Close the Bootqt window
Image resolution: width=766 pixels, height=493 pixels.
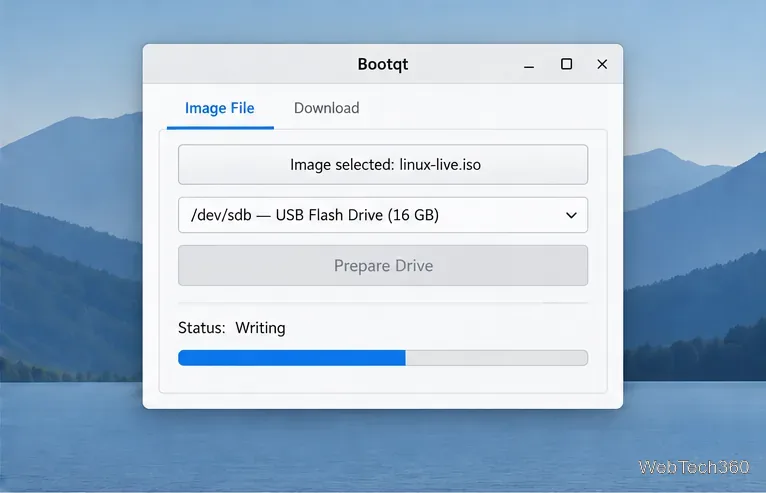click(602, 64)
